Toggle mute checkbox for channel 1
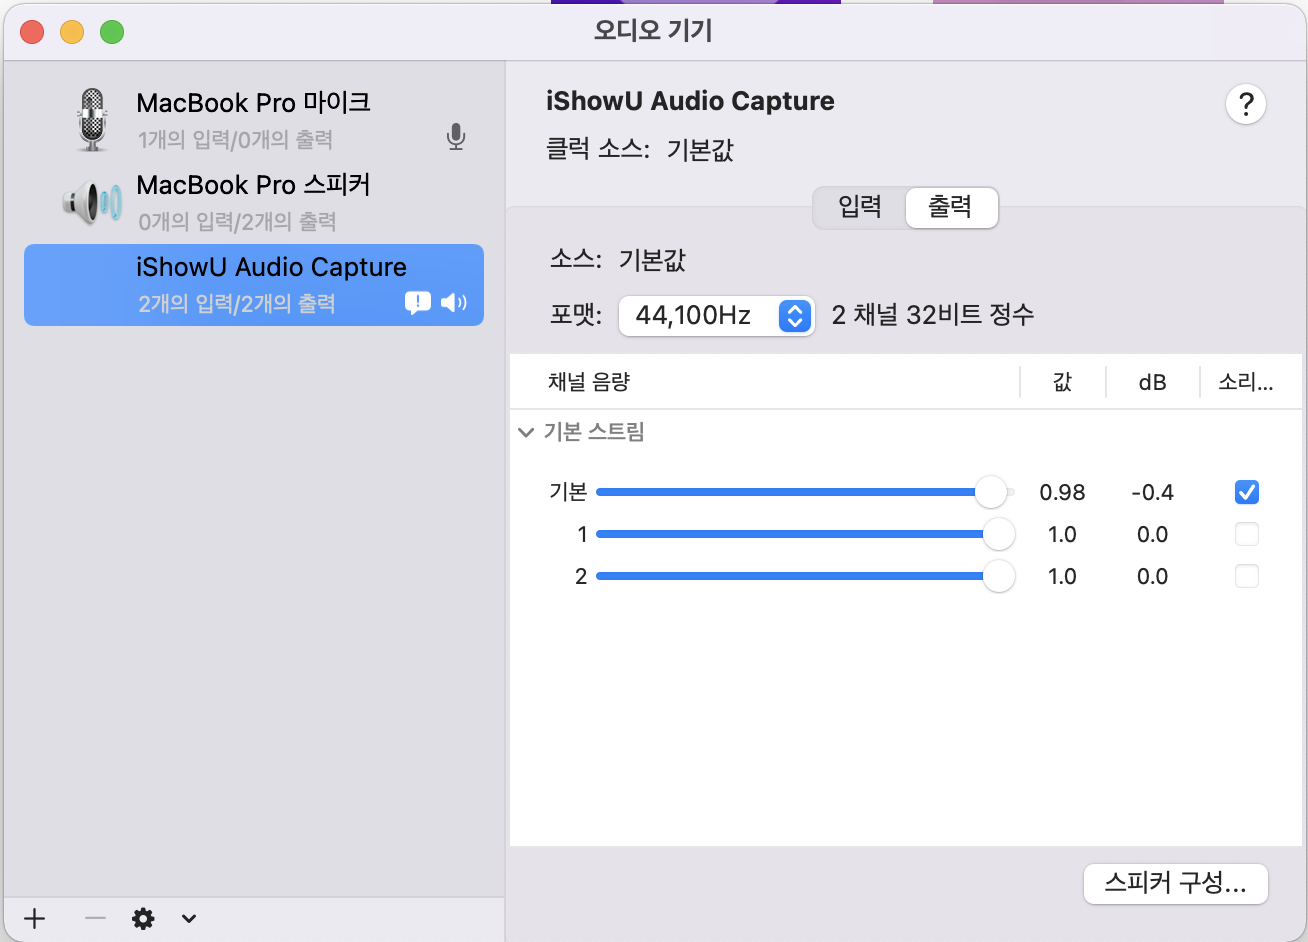This screenshot has width=1308, height=942. coord(1247,534)
